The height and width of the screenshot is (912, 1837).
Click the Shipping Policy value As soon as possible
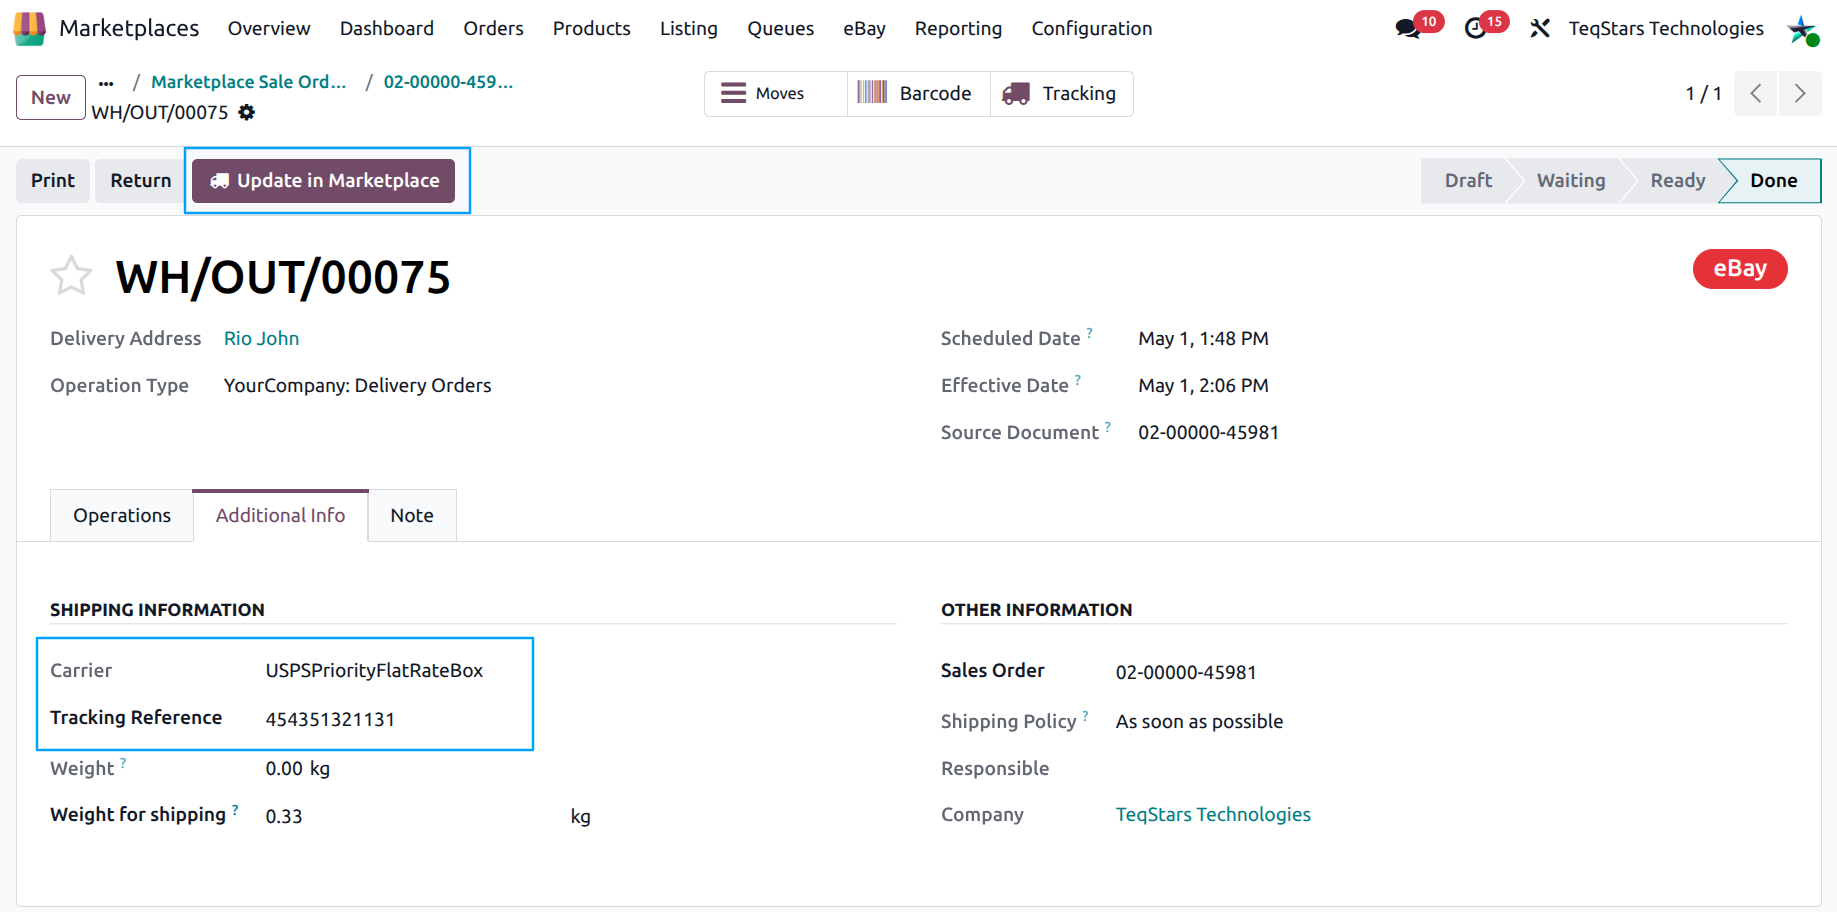1199,722
